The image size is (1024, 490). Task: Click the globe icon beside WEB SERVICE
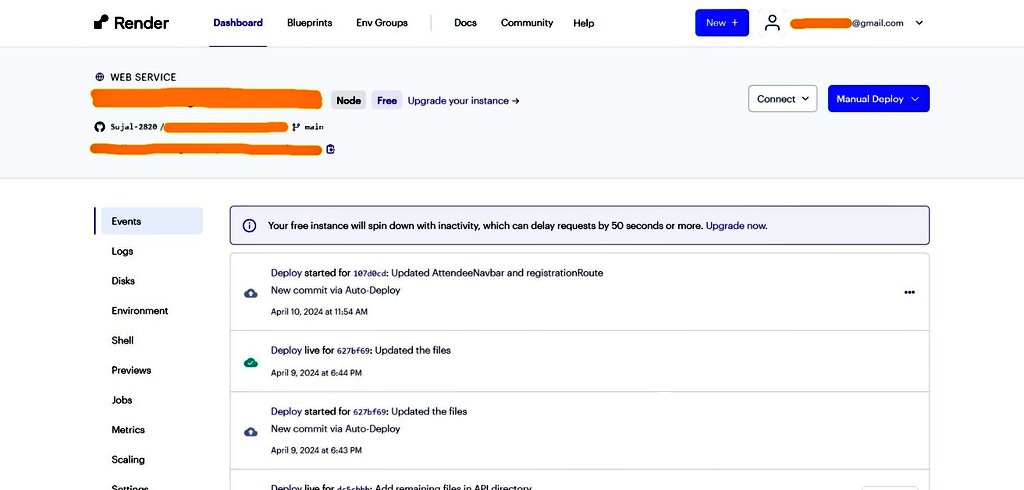click(99, 77)
